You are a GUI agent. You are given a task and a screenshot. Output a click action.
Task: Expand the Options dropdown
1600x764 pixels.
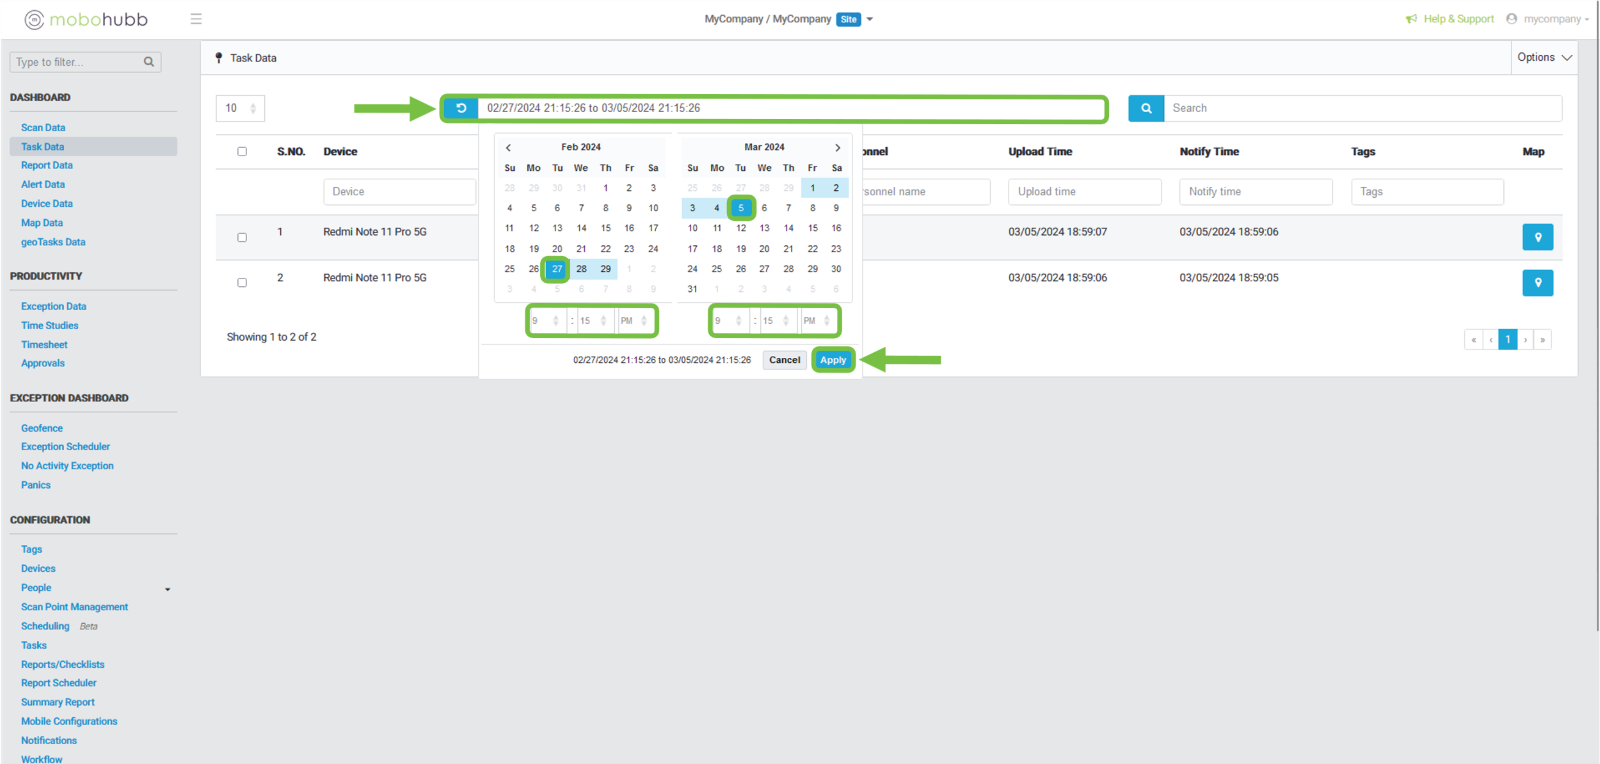tap(1544, 58)
